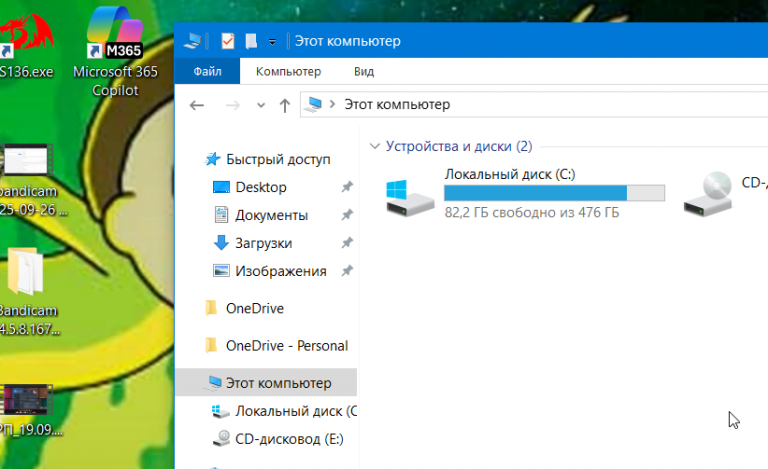The height and width of the screenshot is (469, 768).
Task: Click the Изображения picture icon
Action: pyautogui.click(x=221, y=271)
